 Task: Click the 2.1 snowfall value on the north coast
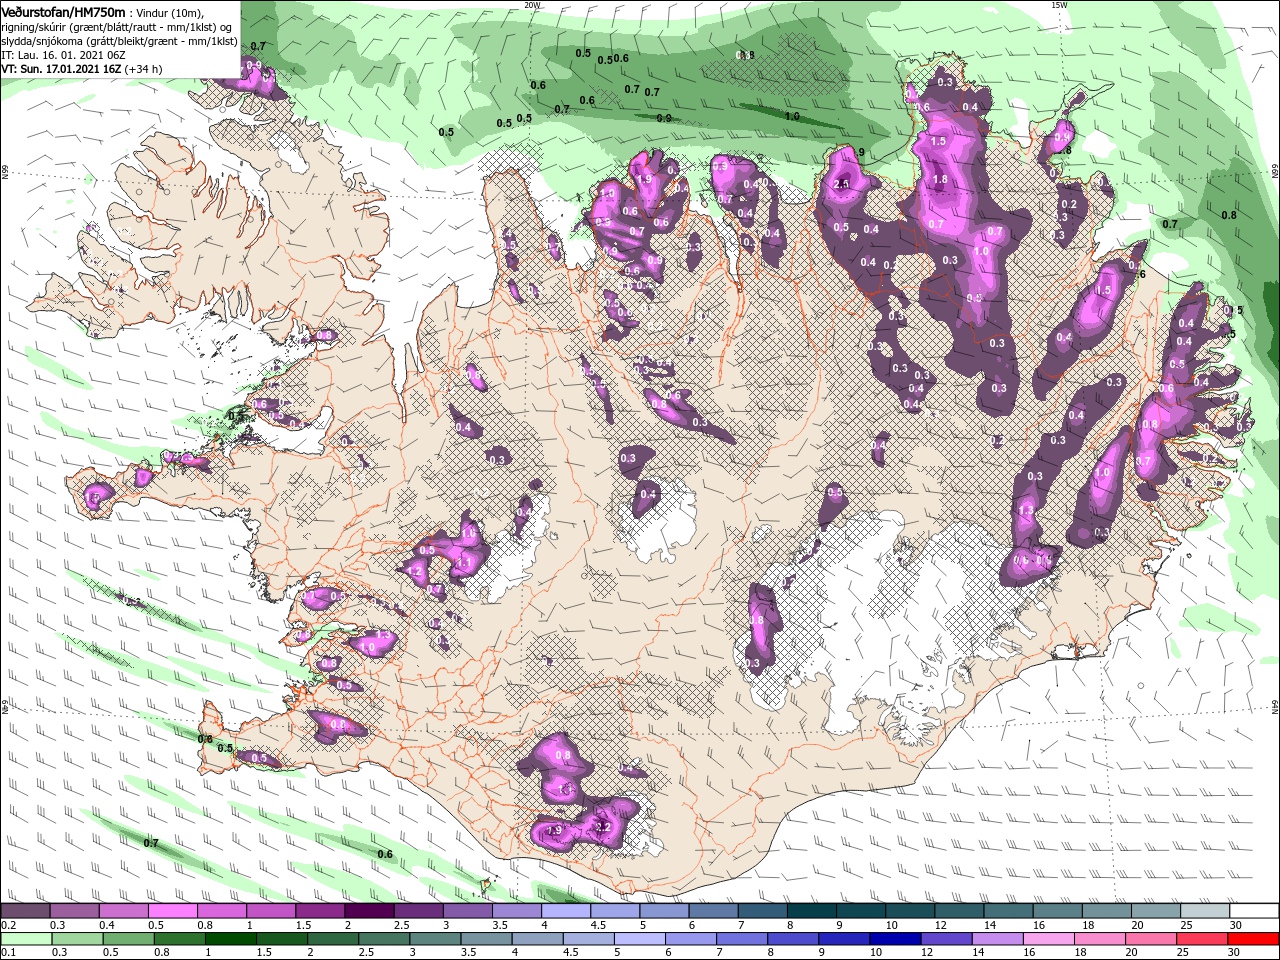pos(842,183)
